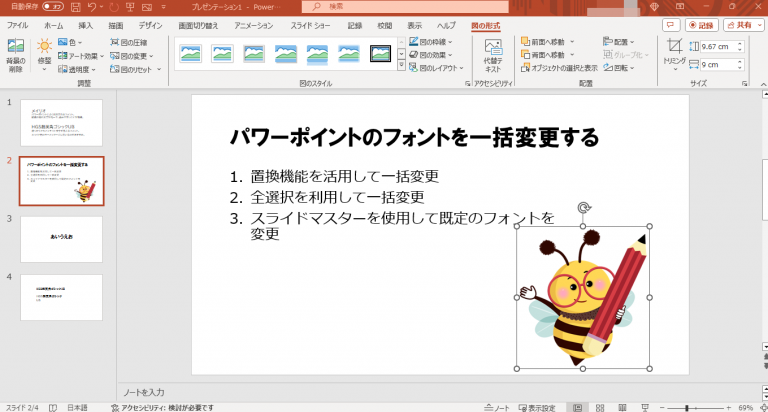Toggle the 自動保存 autosave switch

53,7
